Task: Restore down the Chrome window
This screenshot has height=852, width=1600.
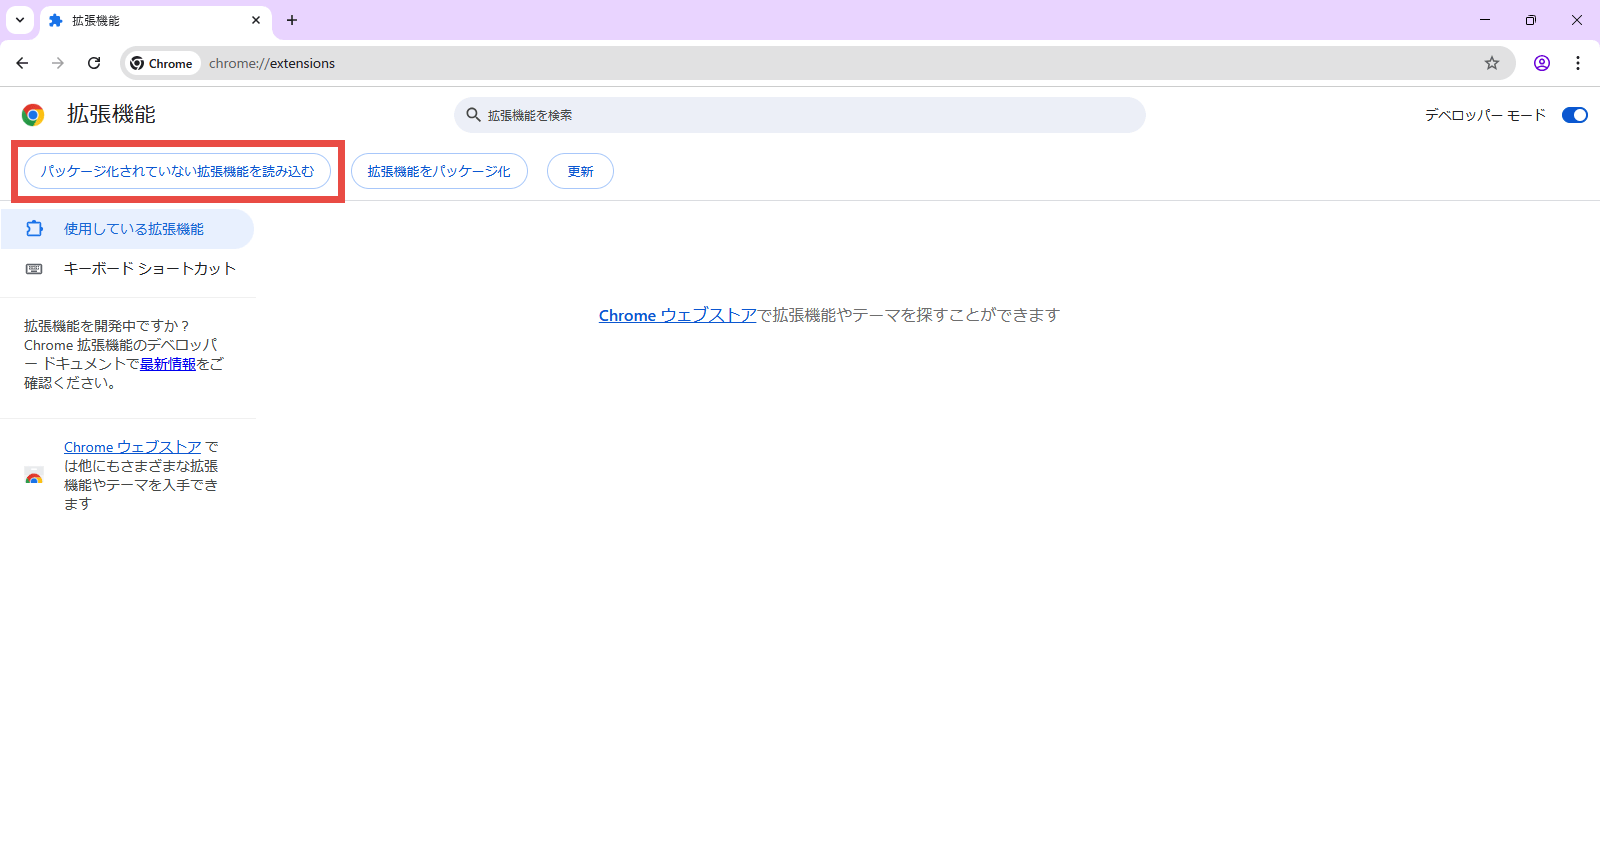Action: 1531,20
